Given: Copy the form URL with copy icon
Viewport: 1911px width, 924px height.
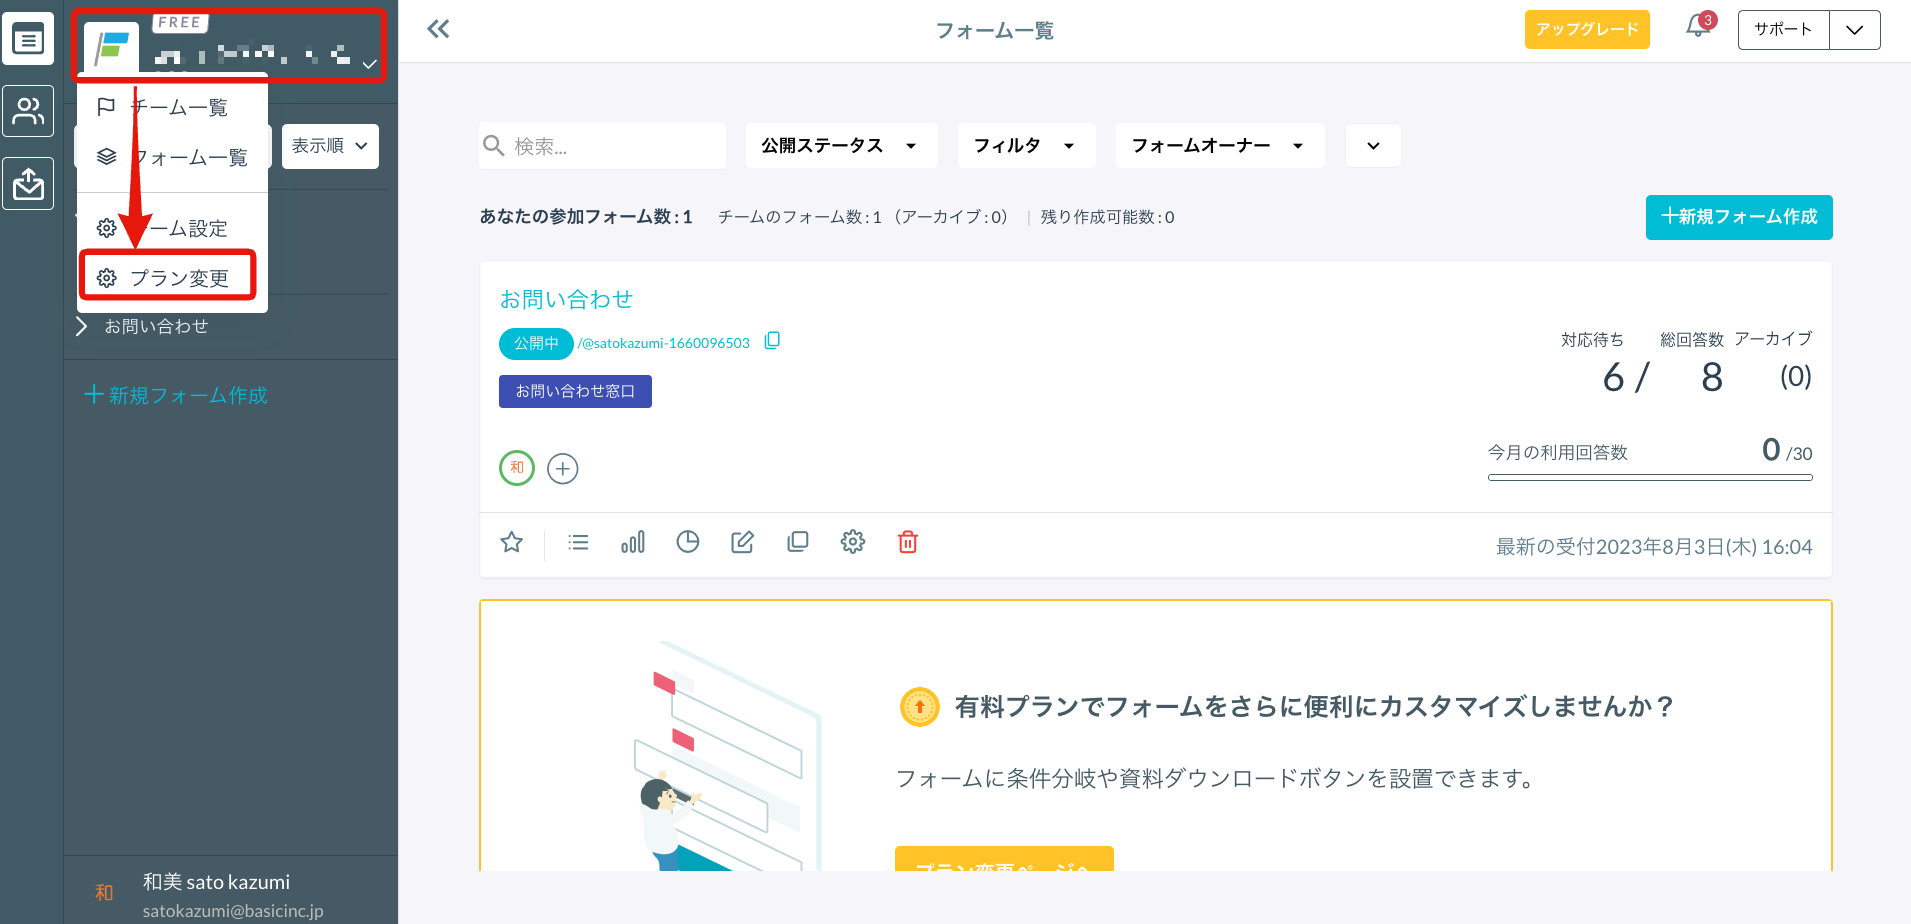Looking at the screenshot, I should click(x=771, y=341).
